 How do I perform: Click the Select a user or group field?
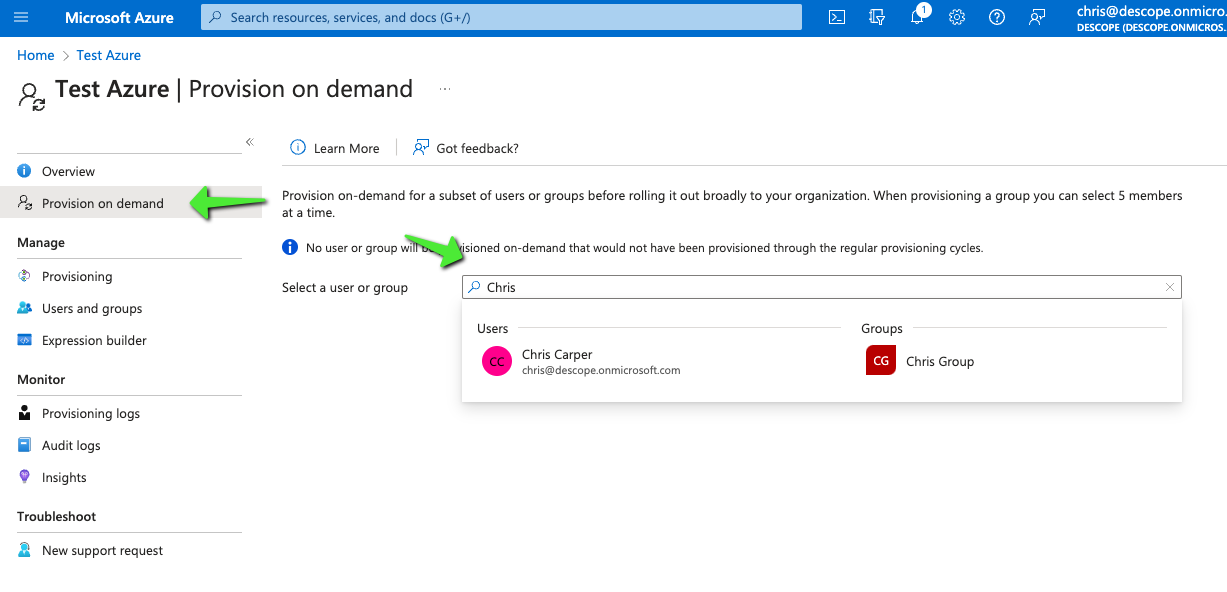coord(822,287)
